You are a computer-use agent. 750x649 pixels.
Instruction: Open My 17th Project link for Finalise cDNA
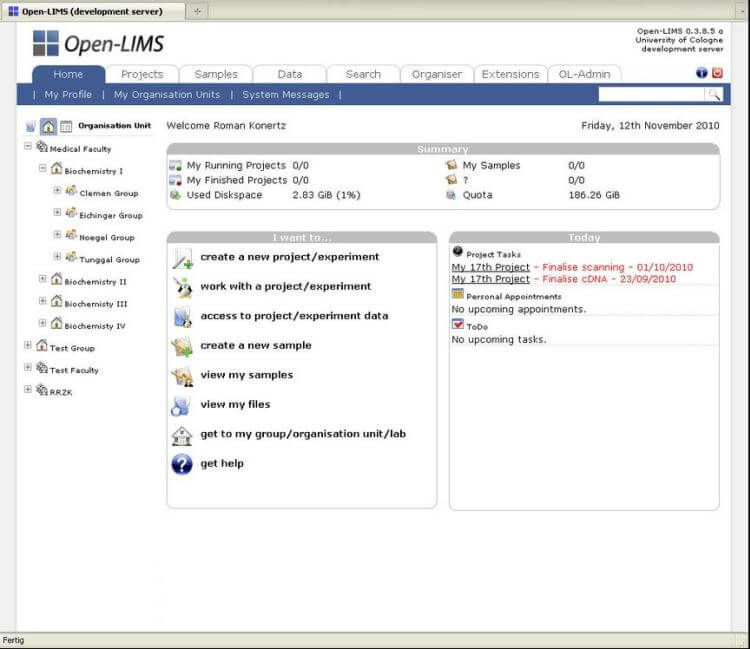point(491,279)
